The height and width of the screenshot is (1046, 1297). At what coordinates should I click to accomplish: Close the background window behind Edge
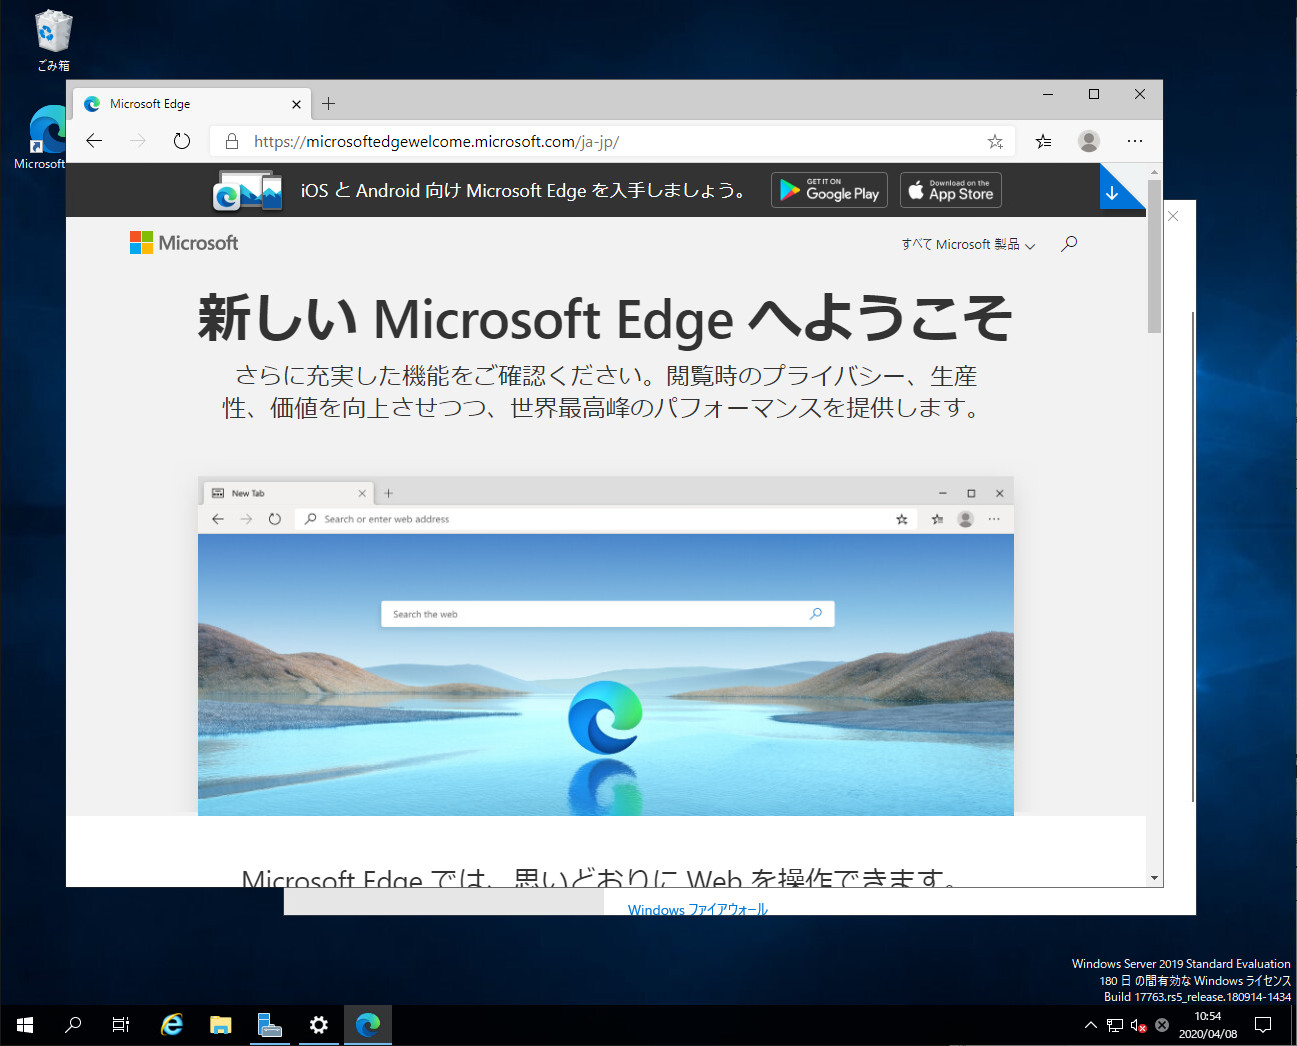pyautogui.click(x=1174, y=216)
